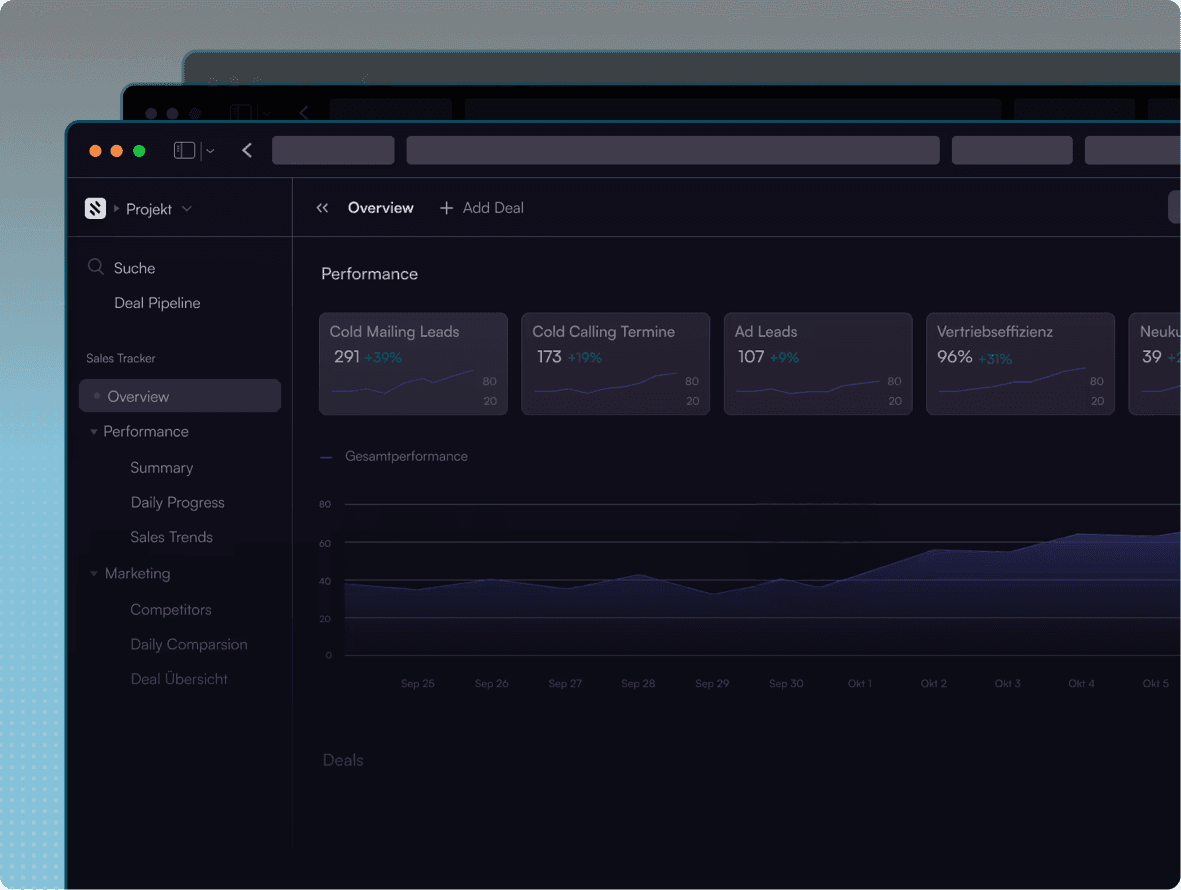Click the browser back arrow
Screen dimensions: 1181x890
tap(247, 150)
